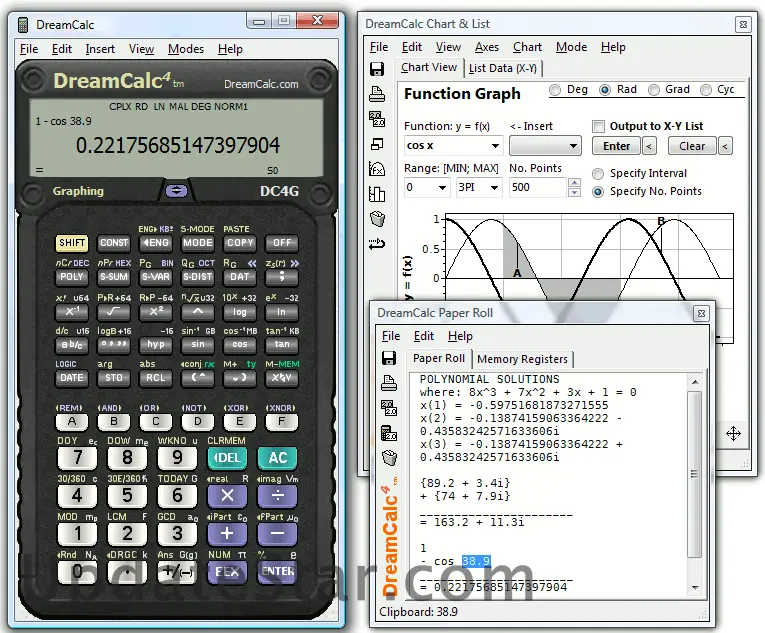Image resolution: width=765 pixels, height=633 pixels.
Task: Open Axes menu in Chart & List window
Action: click(487, 47)
